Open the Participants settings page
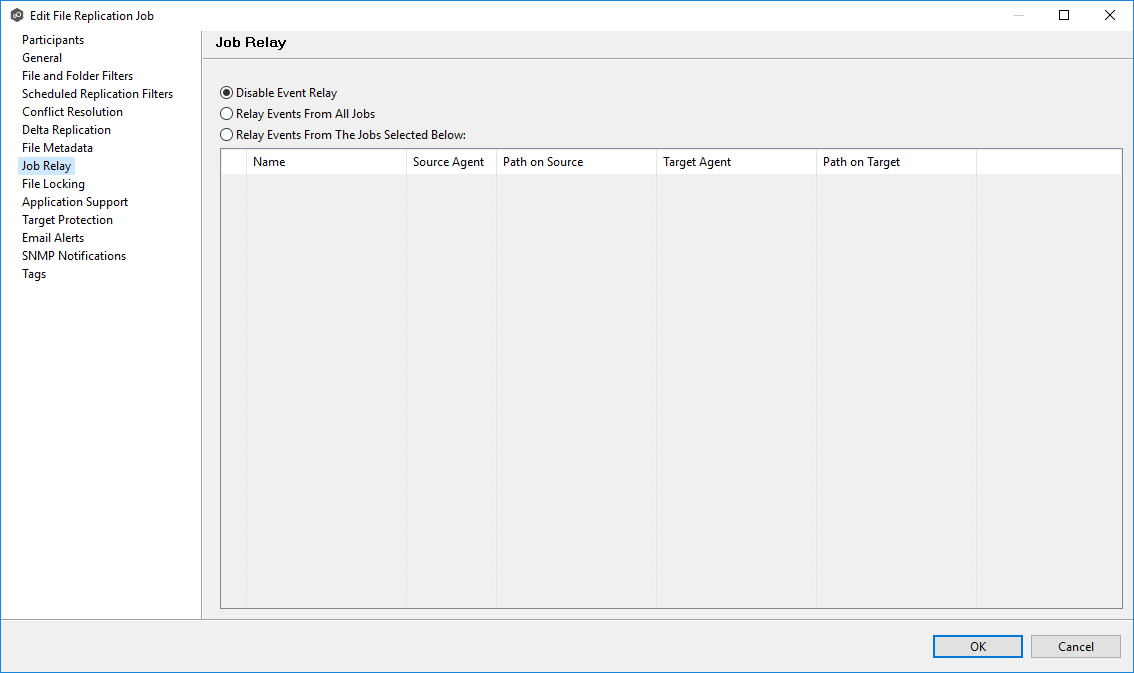The width and height of the screenshot is (1134, 673). (53, 40)
